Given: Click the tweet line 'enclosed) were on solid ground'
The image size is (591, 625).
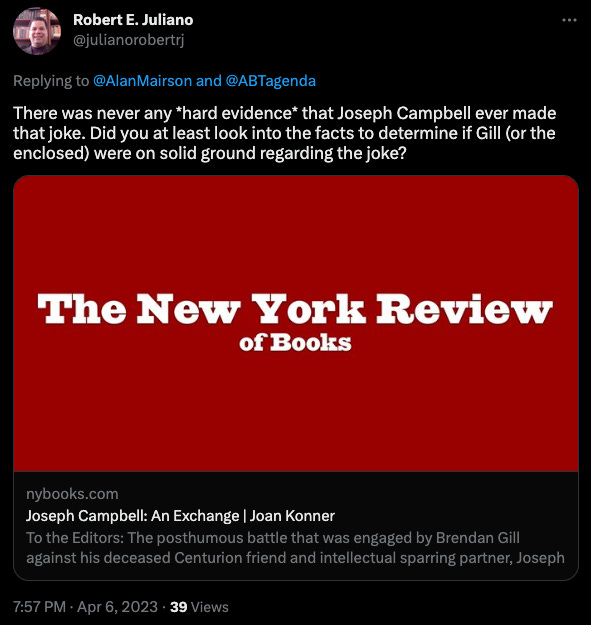Looking at the screenshot, I should [209, 153].
